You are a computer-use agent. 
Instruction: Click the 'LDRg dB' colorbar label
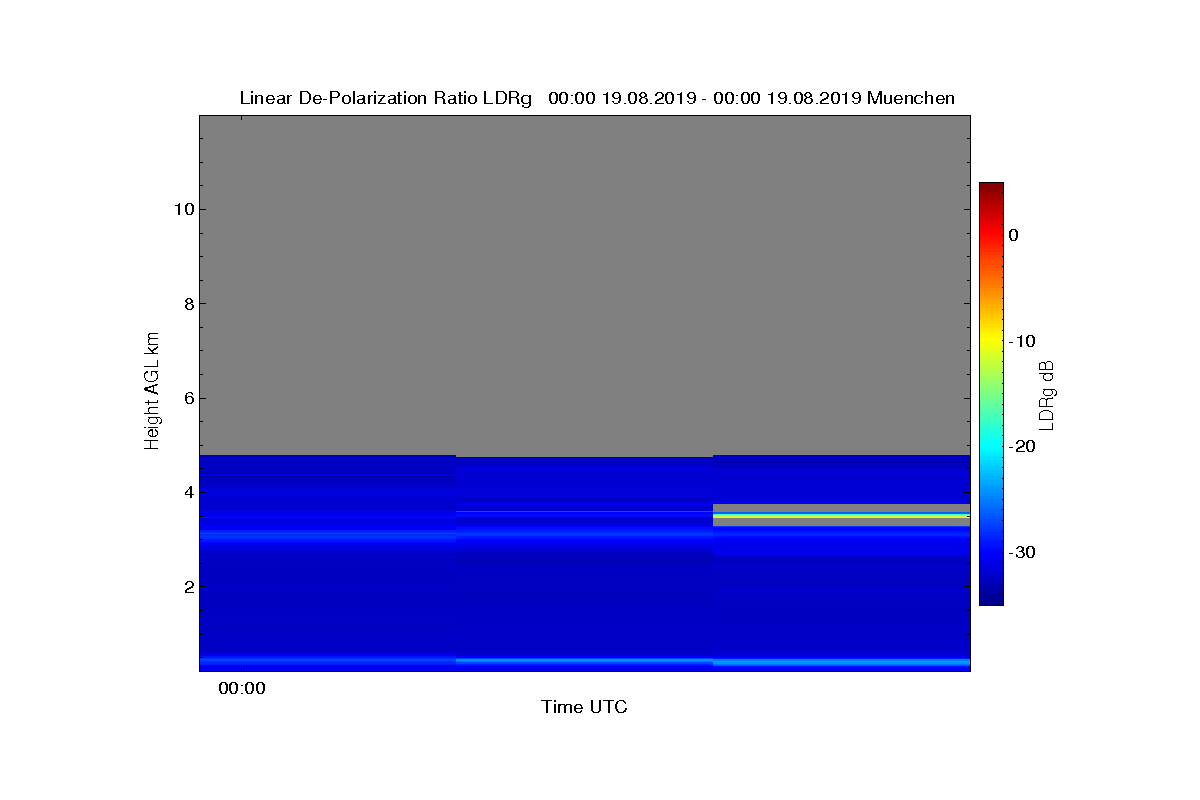[x=1047, y=394]
